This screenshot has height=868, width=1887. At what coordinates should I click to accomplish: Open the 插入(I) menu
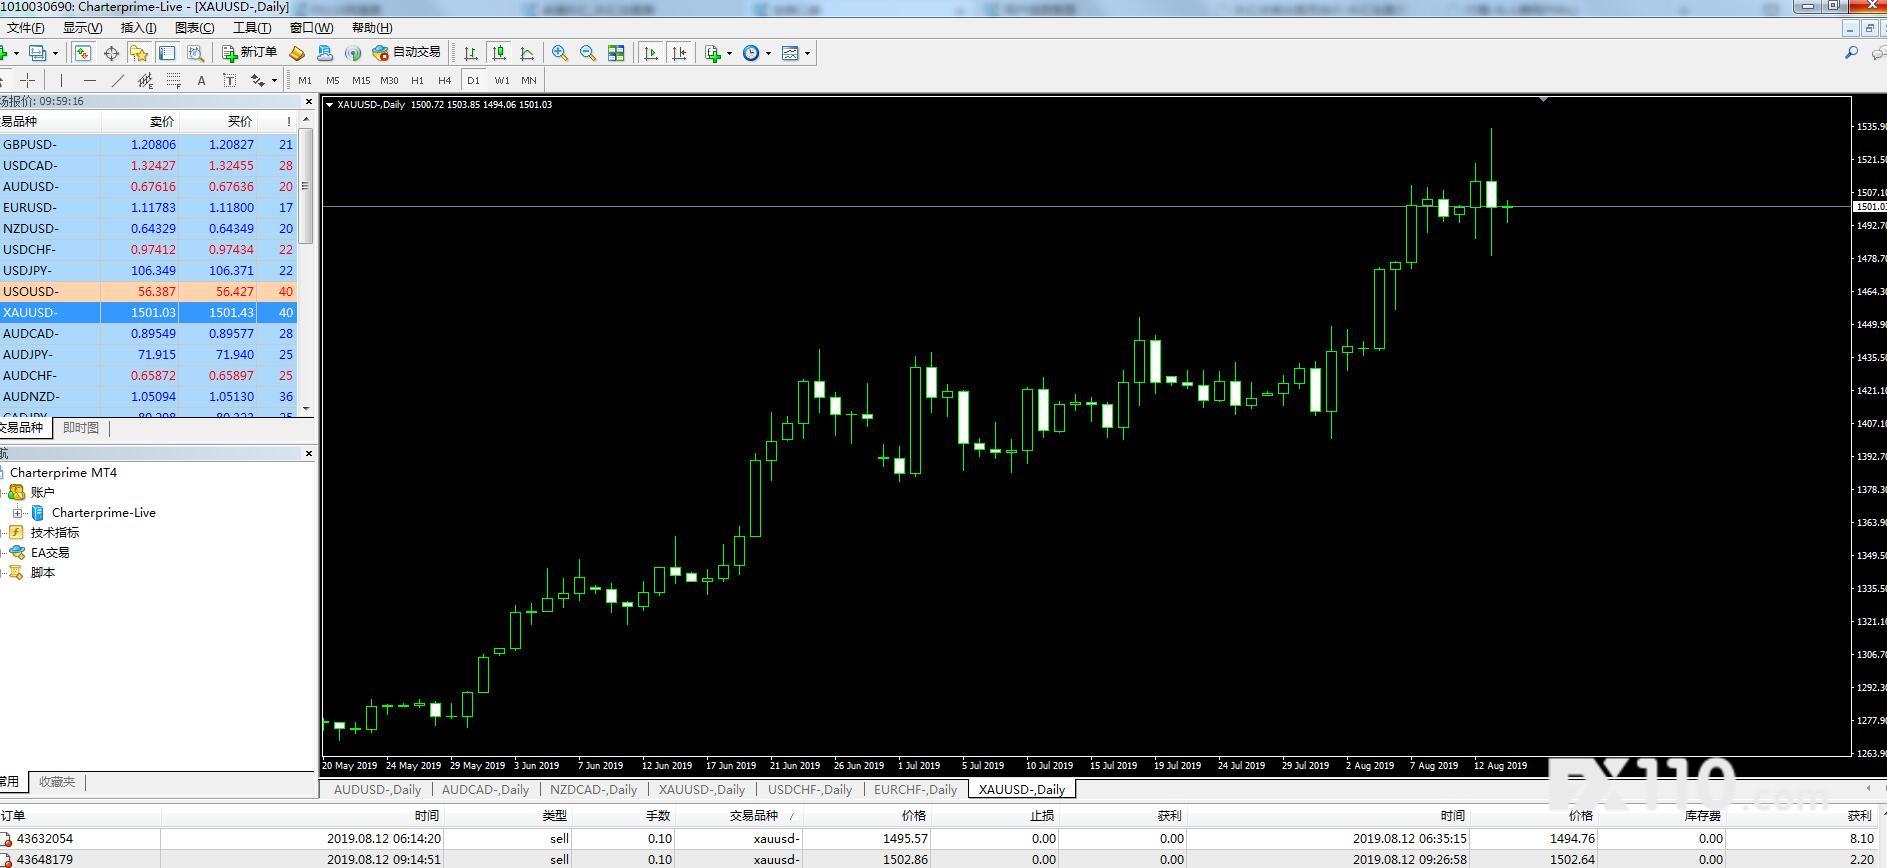tap(138, 28)
